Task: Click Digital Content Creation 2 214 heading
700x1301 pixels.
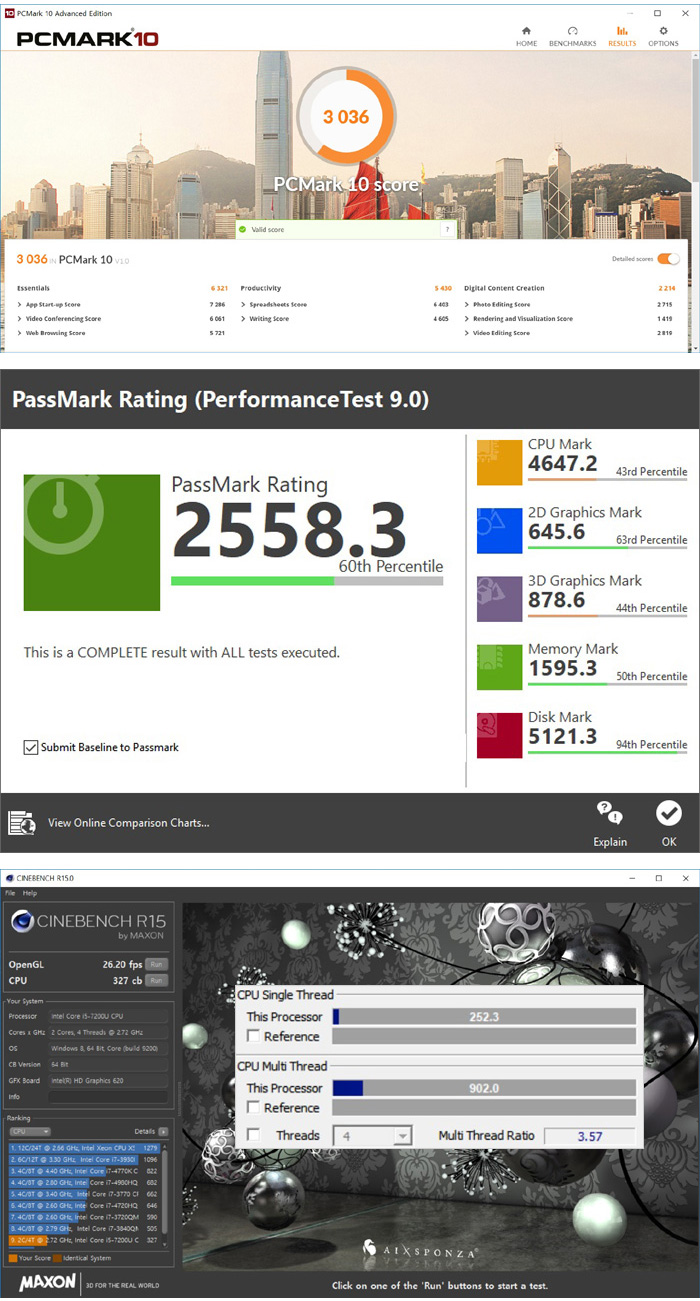Action: pos(570,288)
